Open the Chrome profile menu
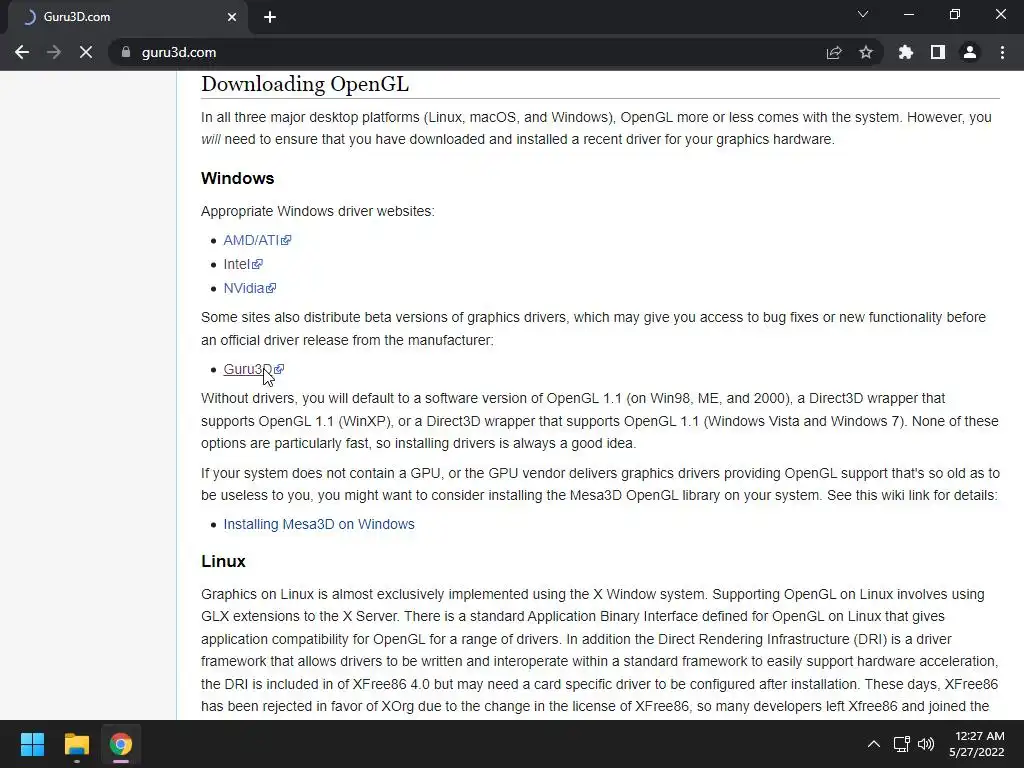 tap(970, 52)
